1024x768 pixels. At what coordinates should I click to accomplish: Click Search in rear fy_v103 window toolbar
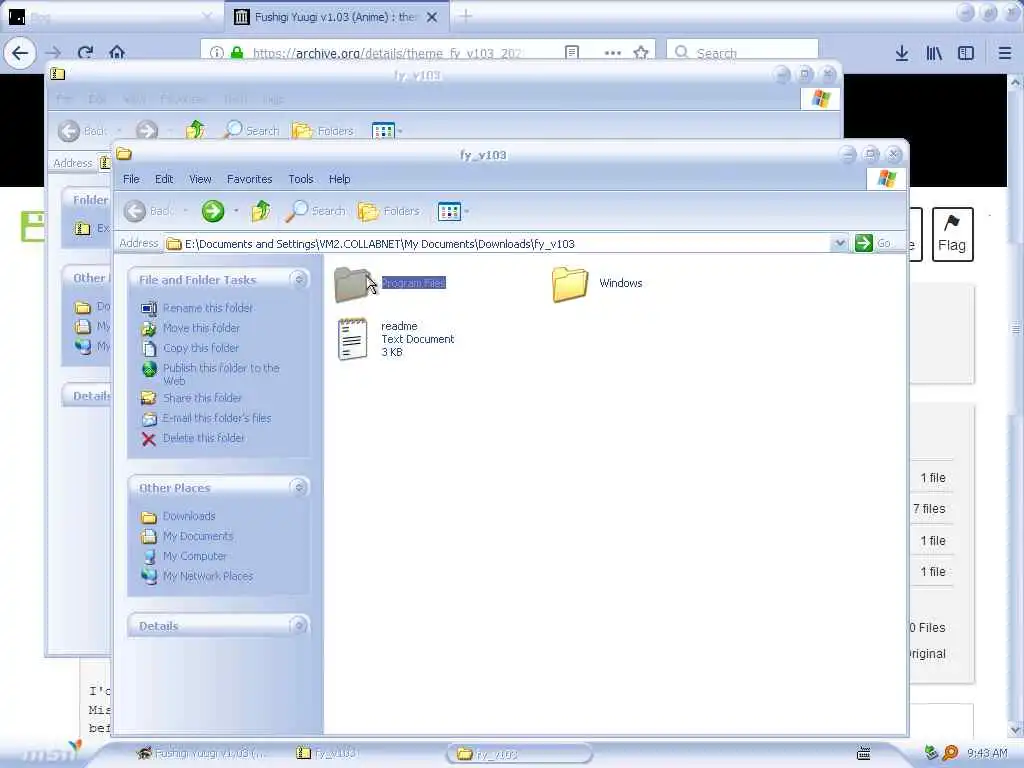pyautogui.click(x=251, y=131)
